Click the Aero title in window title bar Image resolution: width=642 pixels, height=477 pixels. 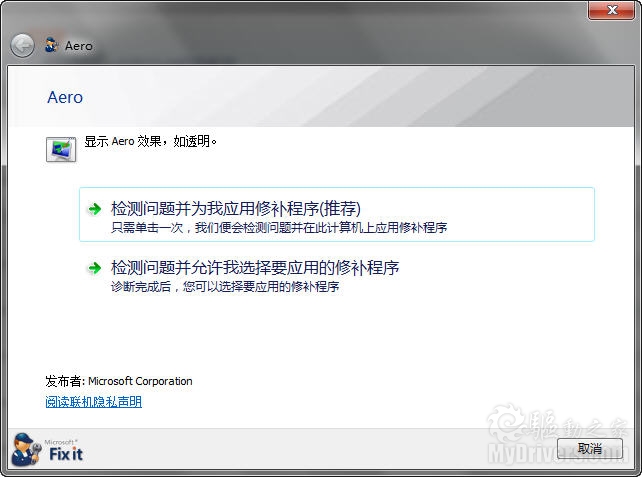(x=79, y=46)
